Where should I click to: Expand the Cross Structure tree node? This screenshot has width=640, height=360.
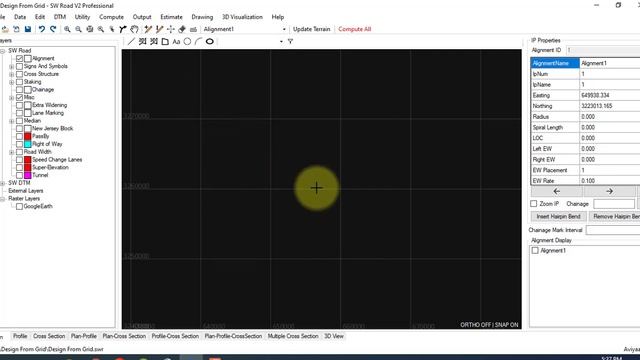coord(11,74)
